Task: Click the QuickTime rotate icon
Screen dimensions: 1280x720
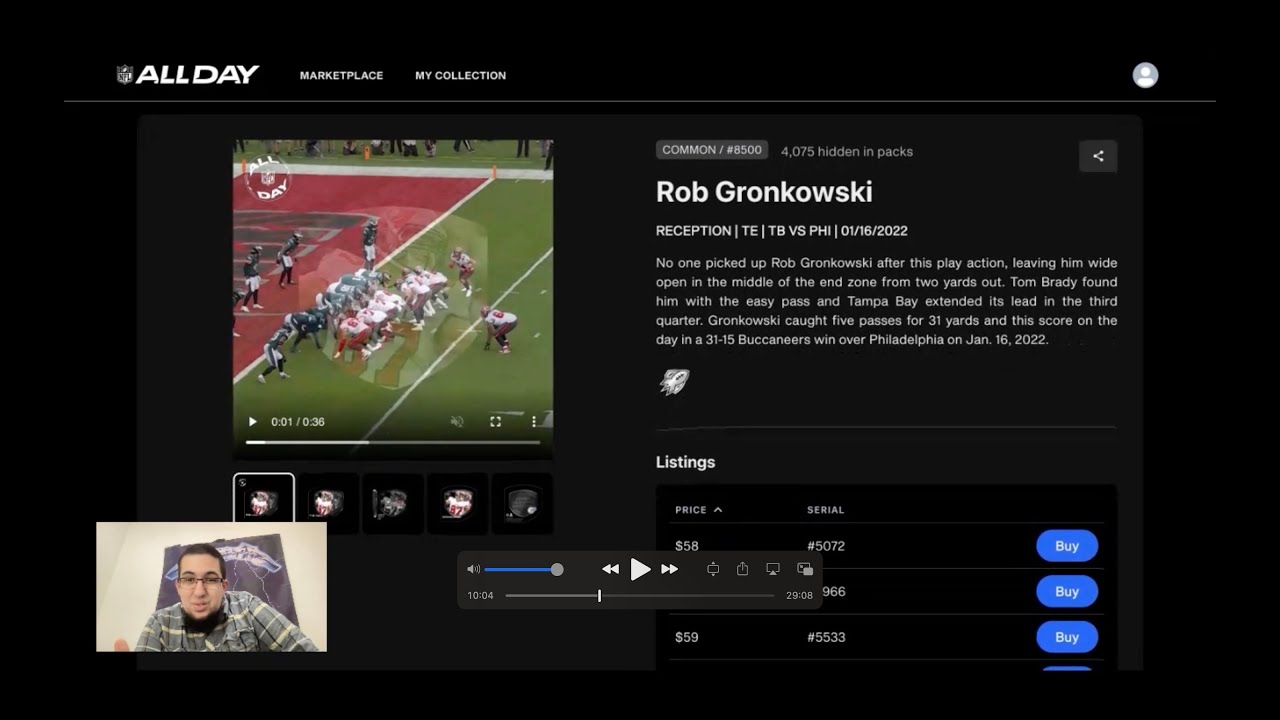Action: pos(713,569)
